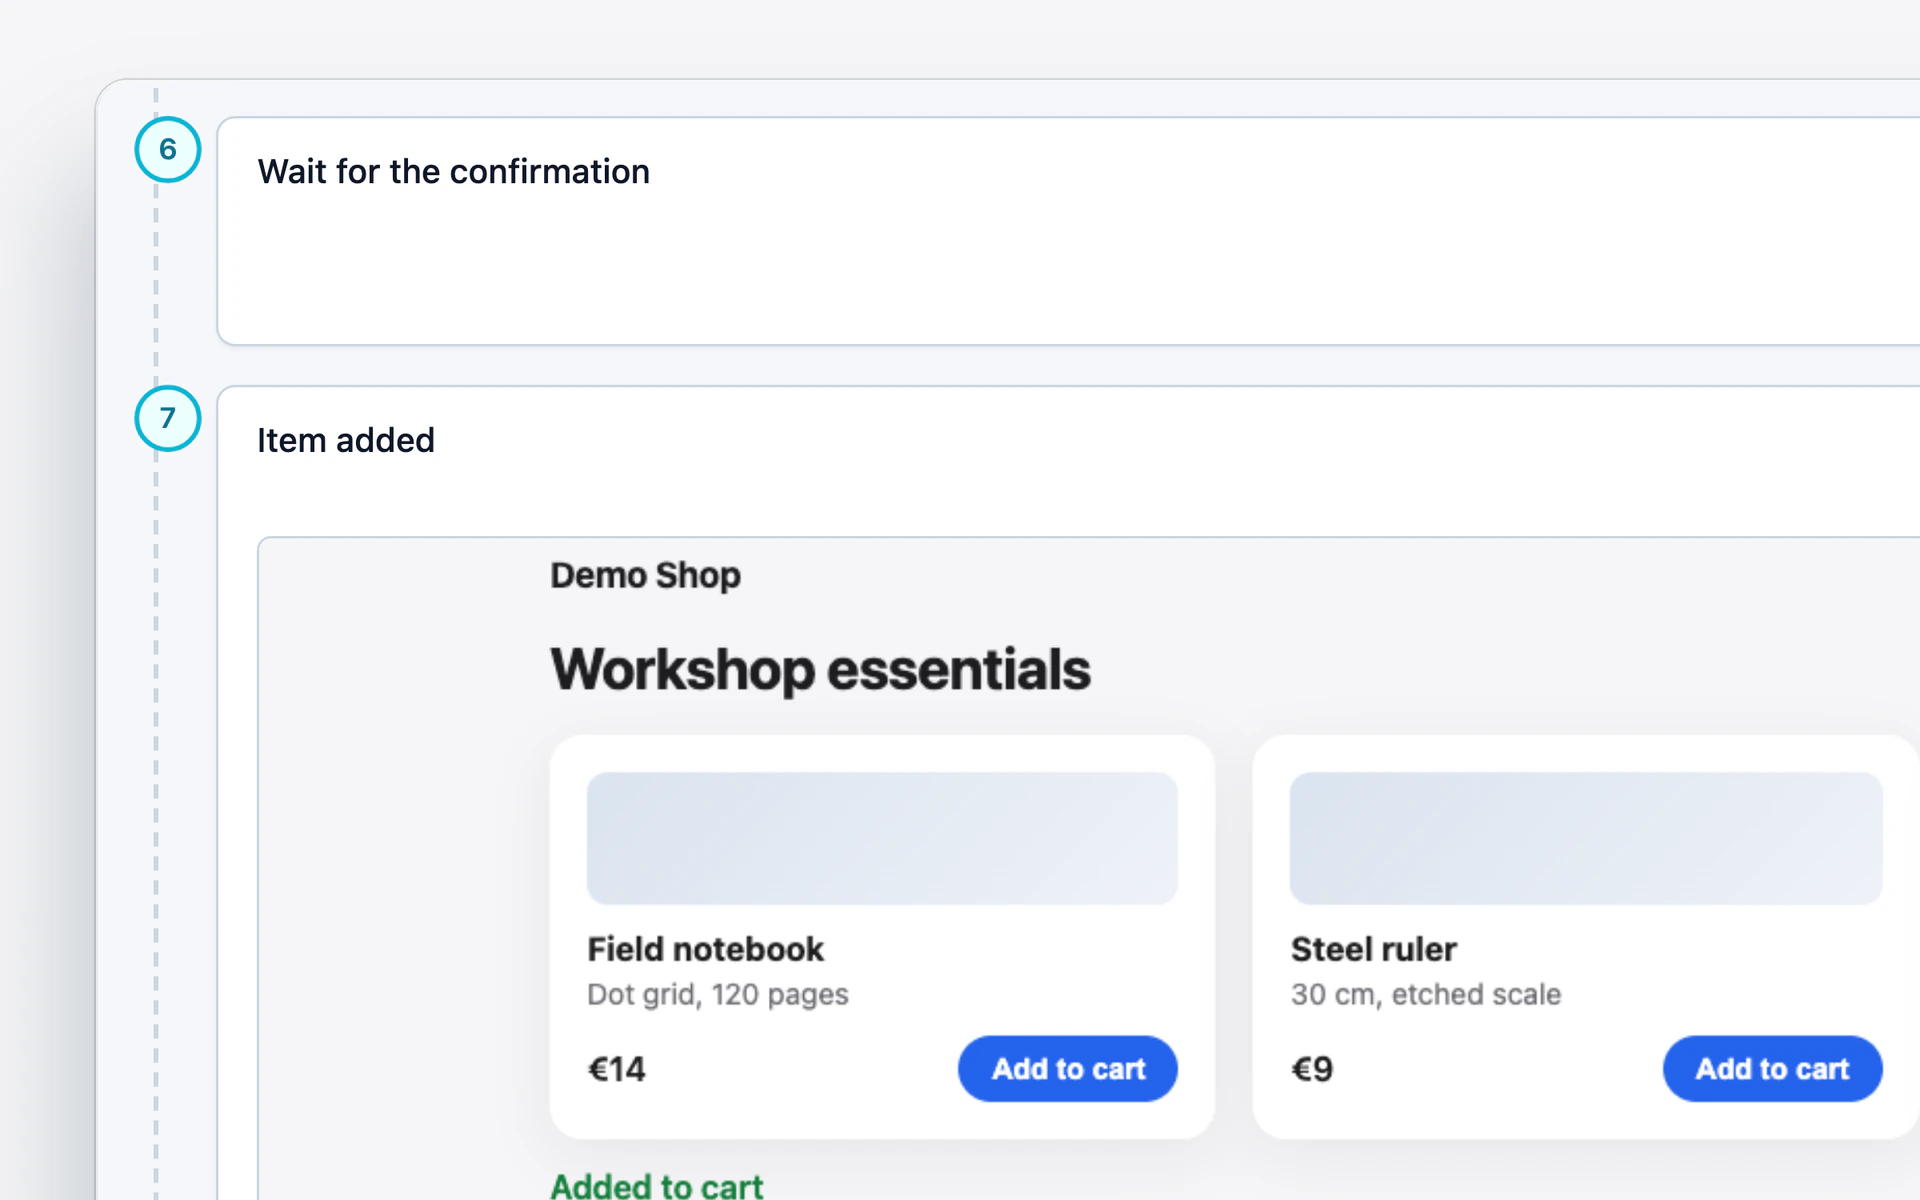Select the 'Steel ruler' product name
1920x1200 pixels.
[x=1373, y=949]
